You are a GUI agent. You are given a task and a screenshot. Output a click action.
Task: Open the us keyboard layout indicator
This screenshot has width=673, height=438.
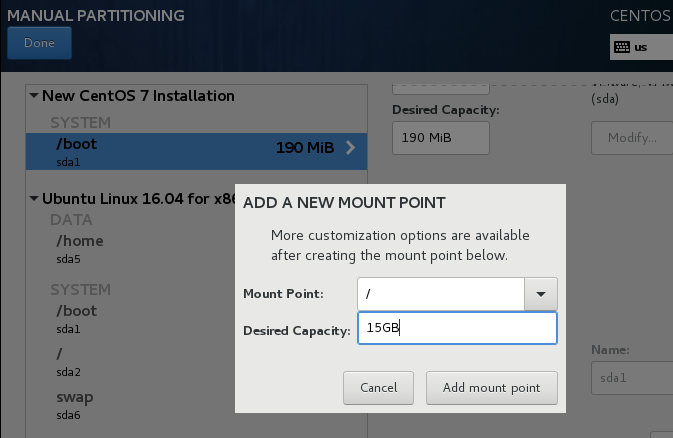coord(641,47)
